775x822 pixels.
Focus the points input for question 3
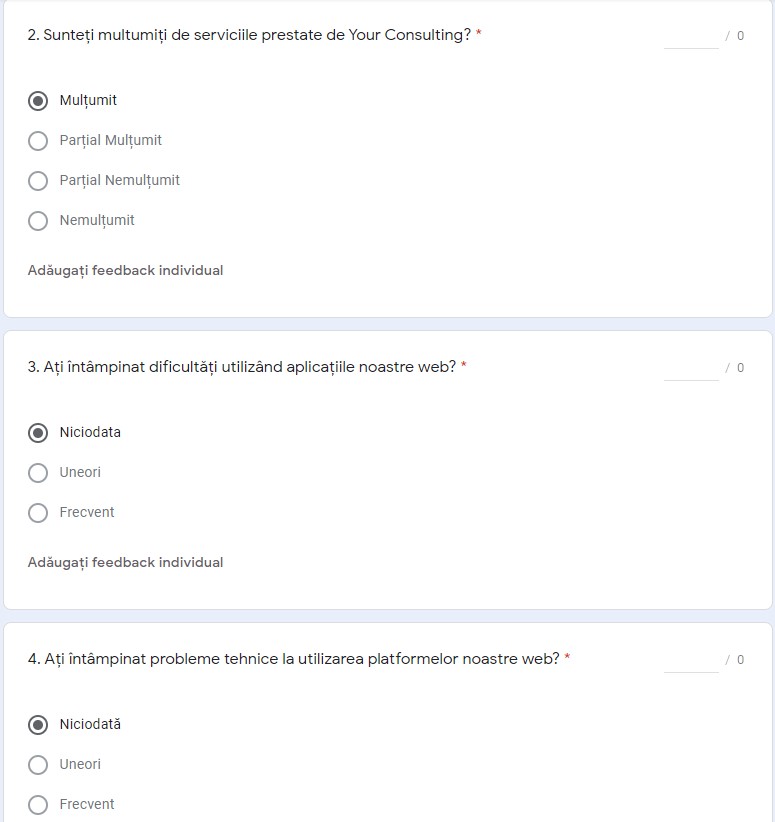(691, 368)
